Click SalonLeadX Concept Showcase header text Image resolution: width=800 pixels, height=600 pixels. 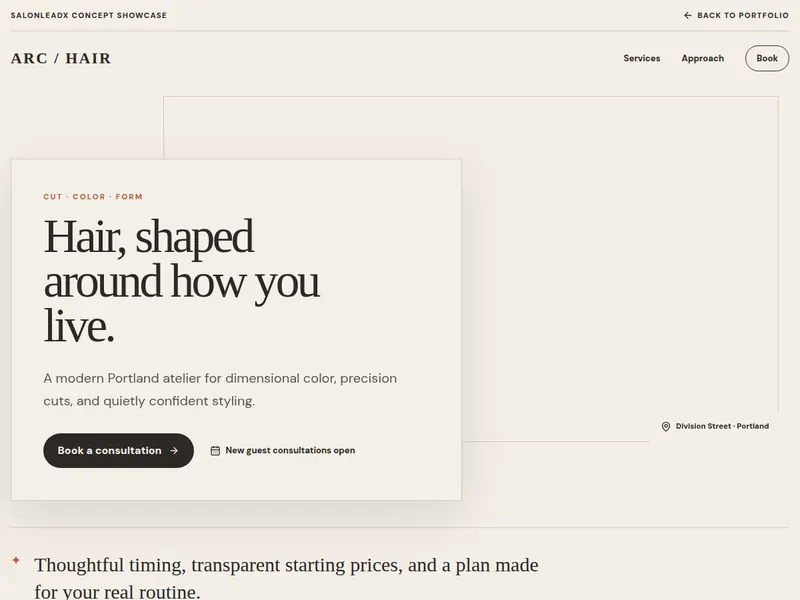coord(89,15)
